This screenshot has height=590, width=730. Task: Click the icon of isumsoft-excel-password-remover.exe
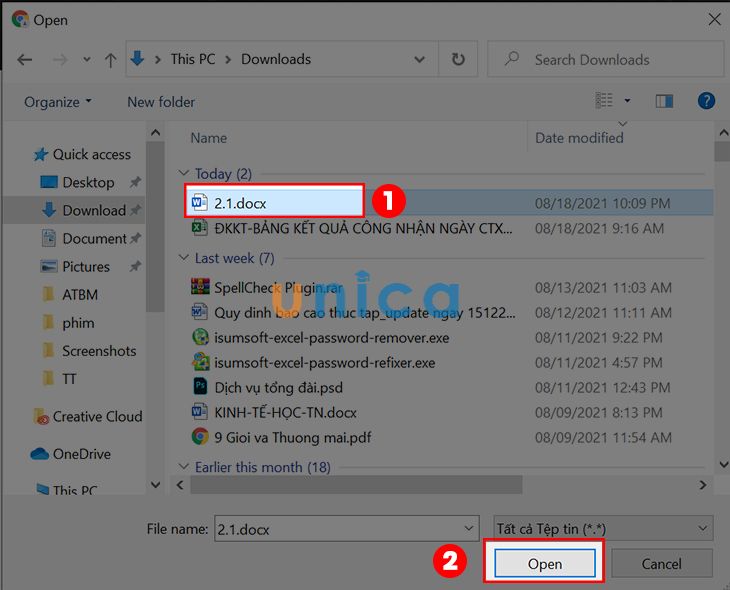click(x=200, y=337)
